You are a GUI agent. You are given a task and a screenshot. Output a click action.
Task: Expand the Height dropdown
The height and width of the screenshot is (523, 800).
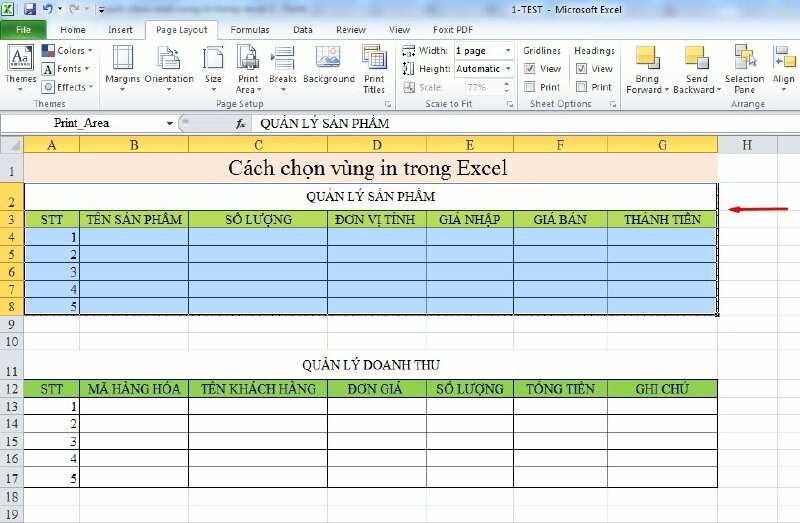coord(508,69)
